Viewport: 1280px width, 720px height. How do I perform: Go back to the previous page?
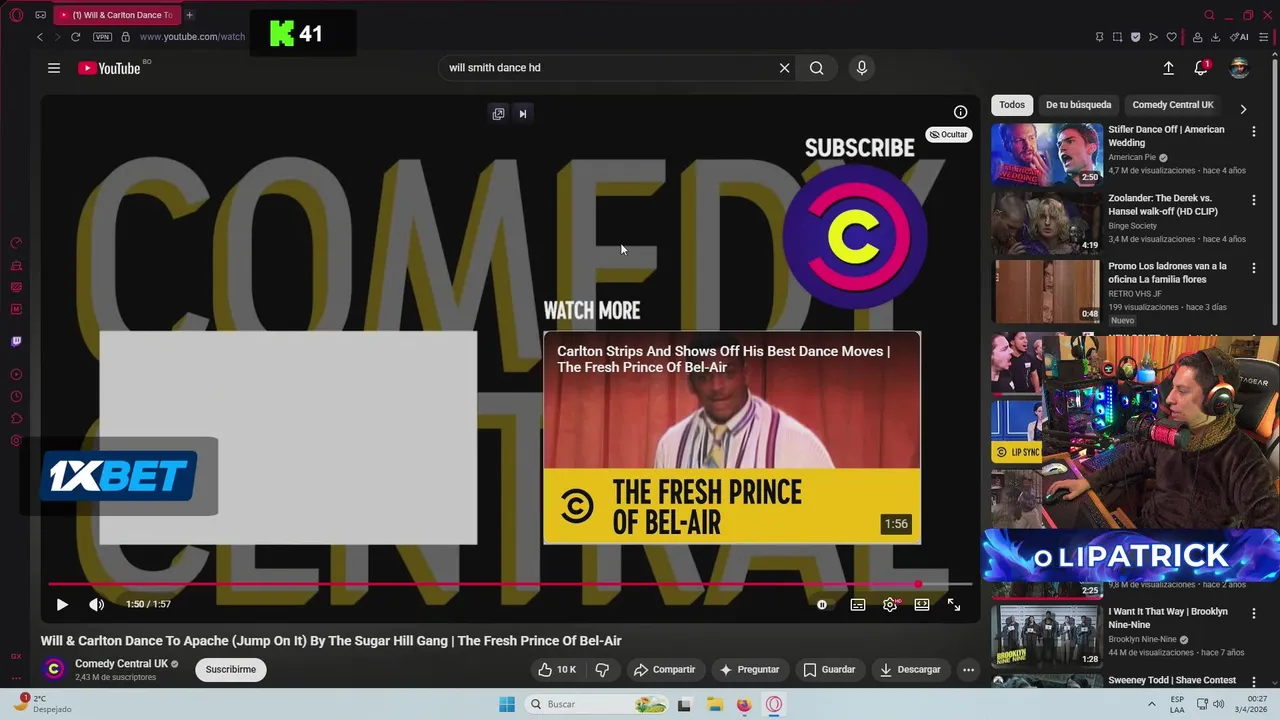click(x=40, y=37)
